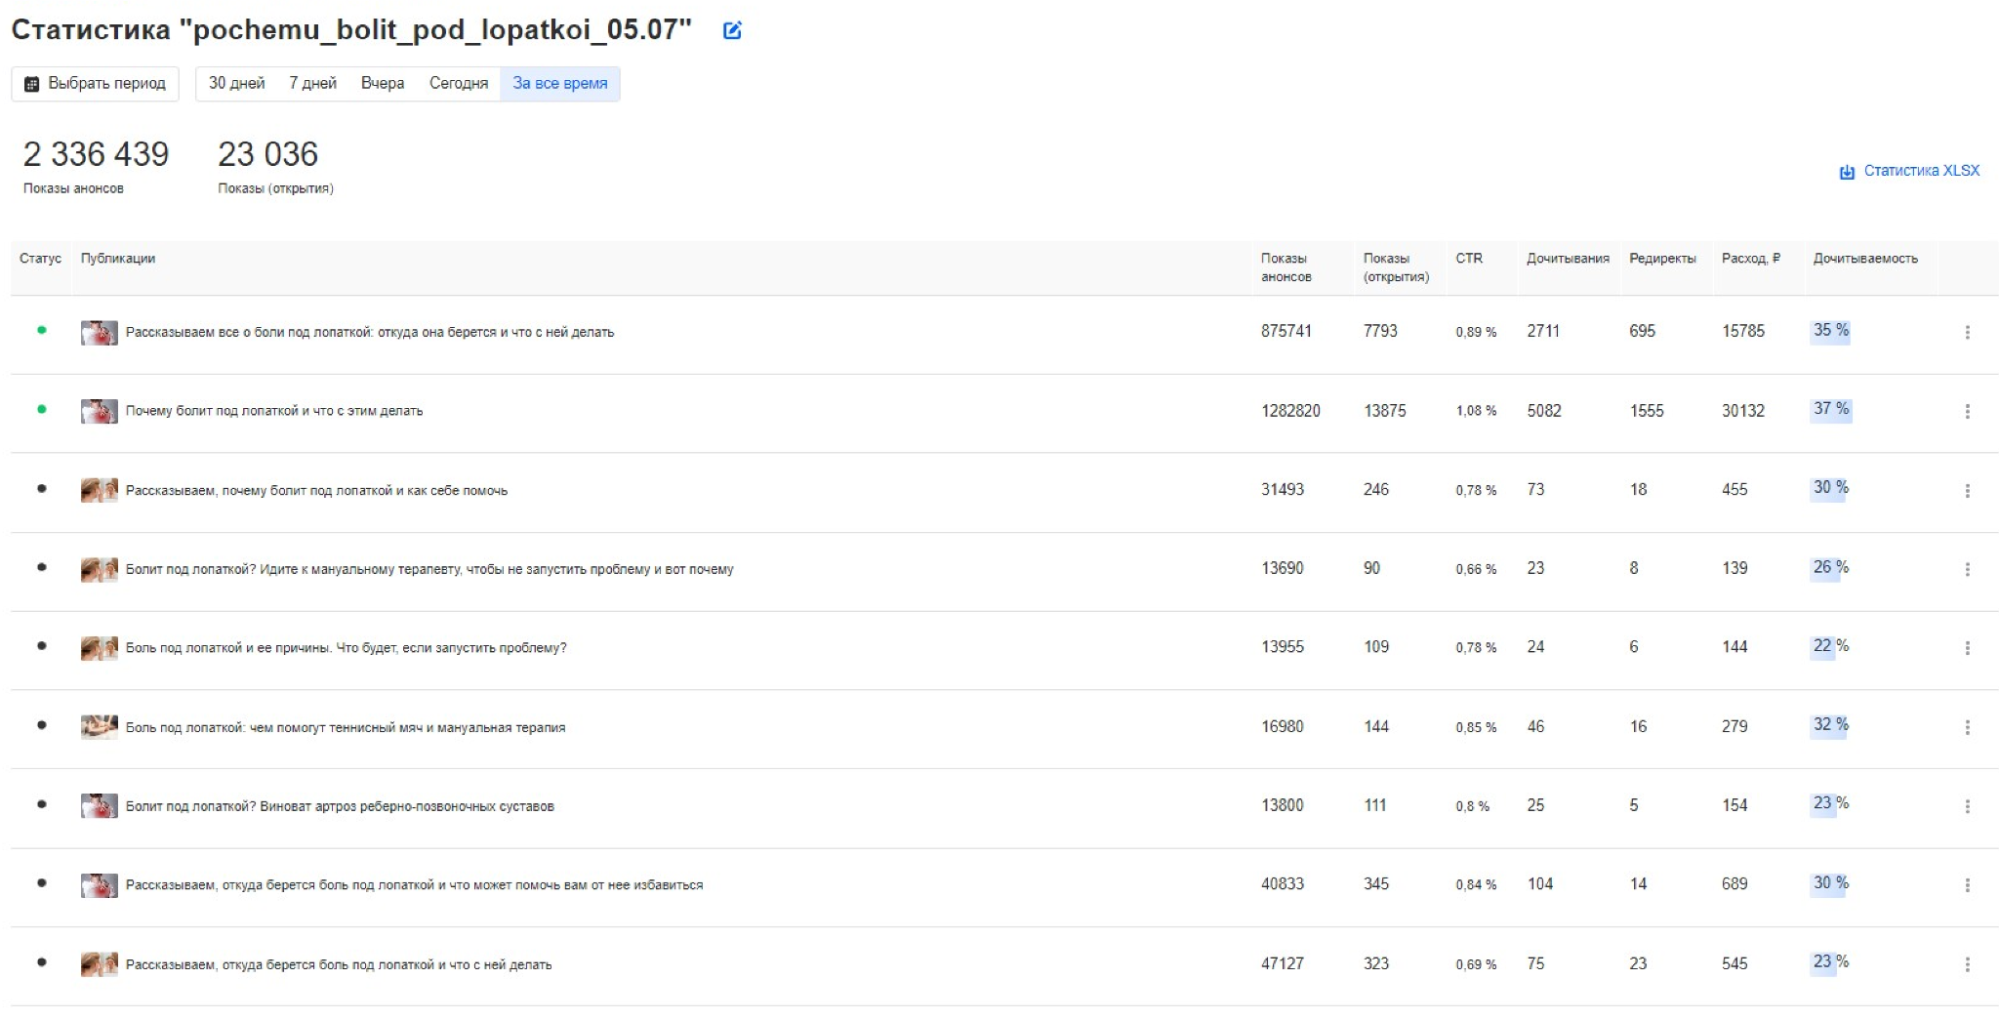1999x1036 pixels.
Task: Click the 37 % дочитываемость bar
Action: (x=1830, y=409)
